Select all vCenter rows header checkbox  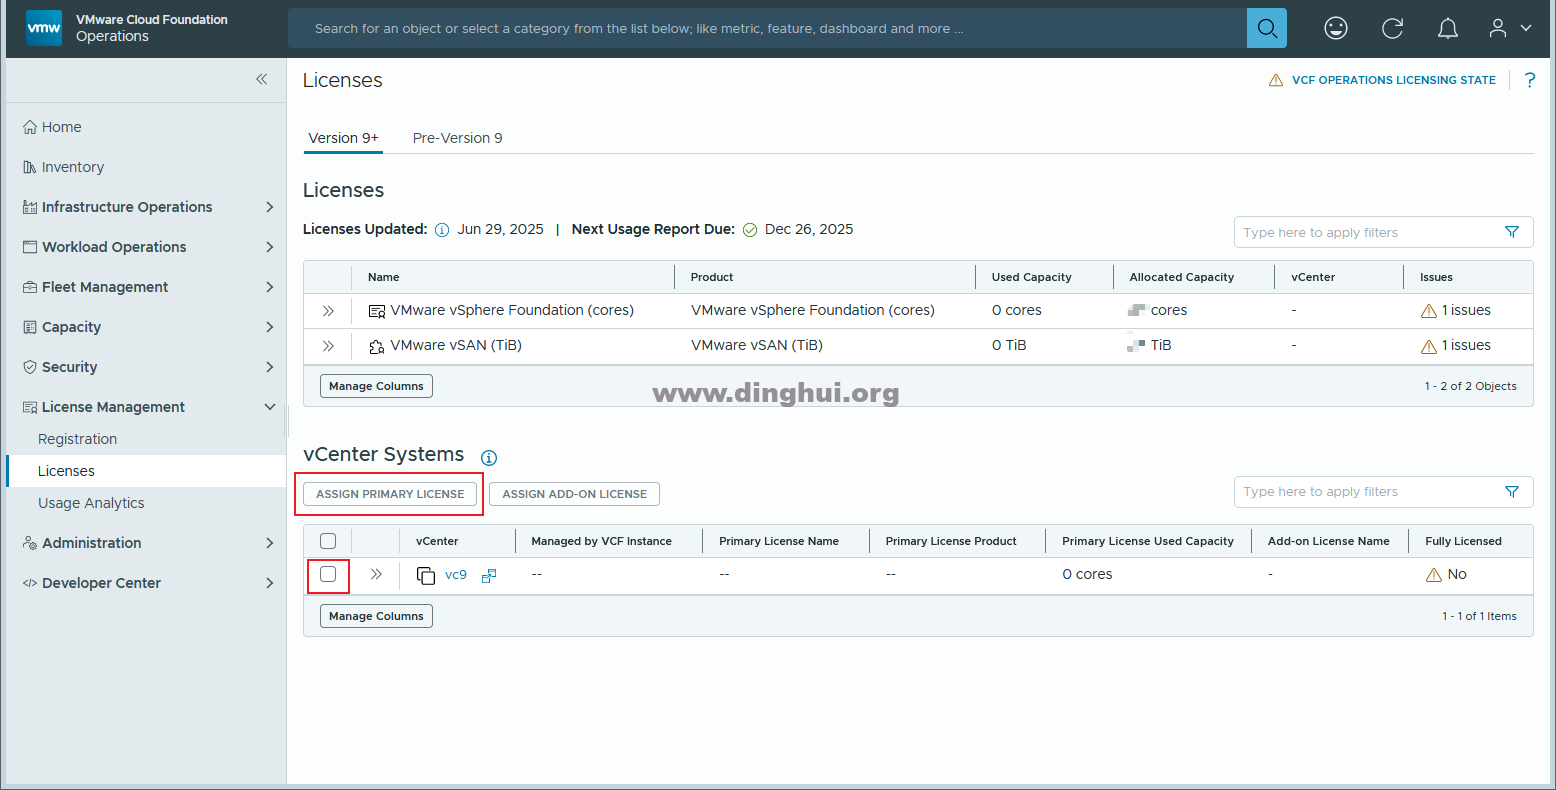328,541
